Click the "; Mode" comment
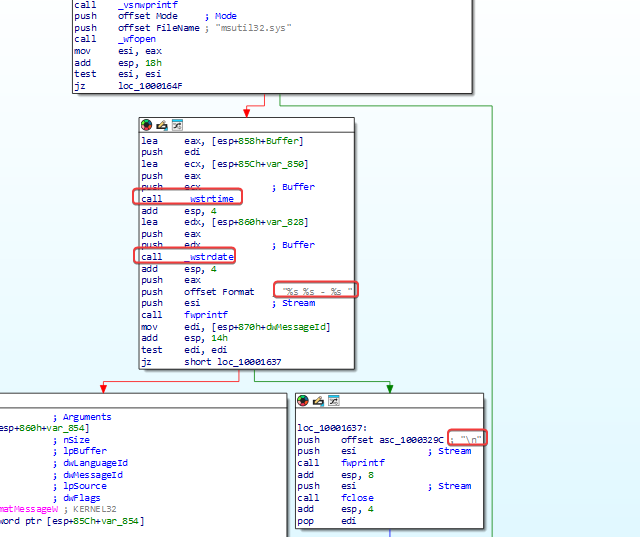Screen dimensions: 640x537 (x=221, y=16)
